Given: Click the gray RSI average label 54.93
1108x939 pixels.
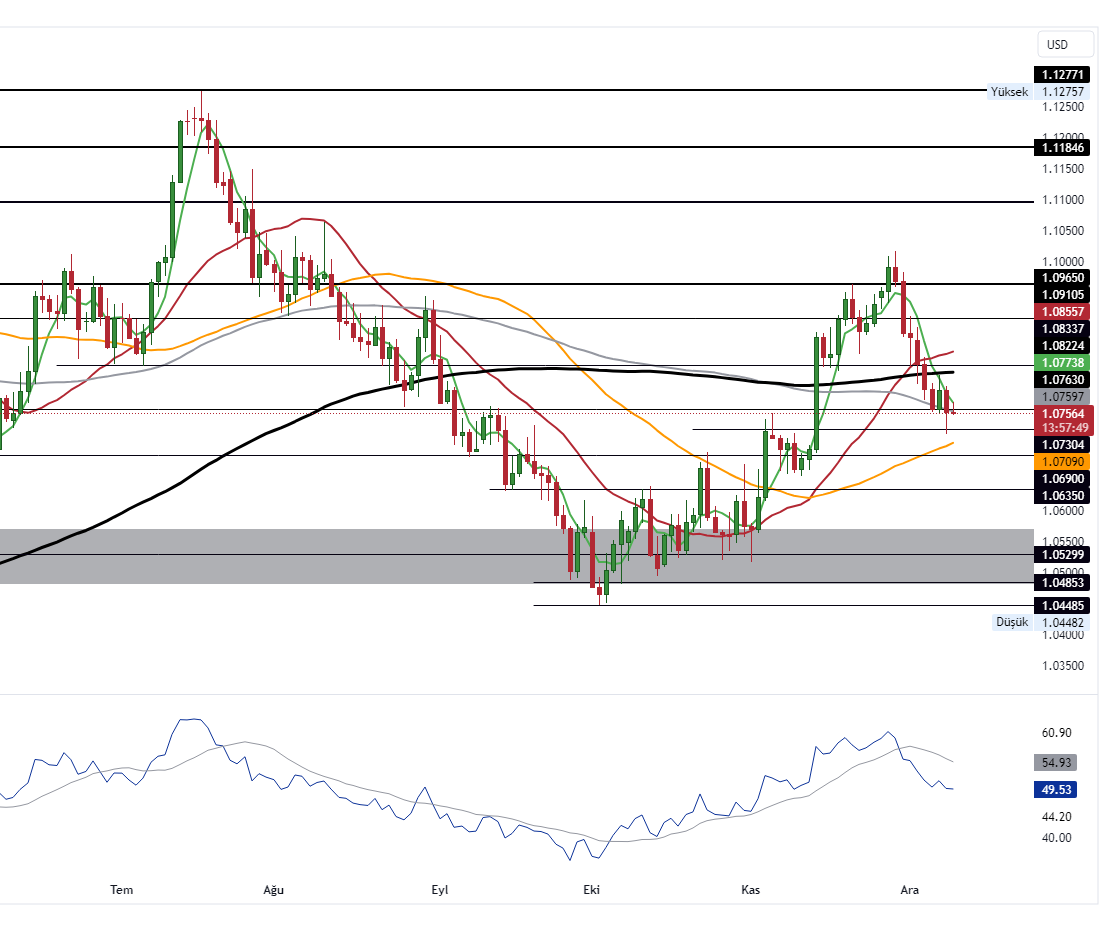Looking at the screenshot, I should pyautogui.click(x=1056, y=762).
